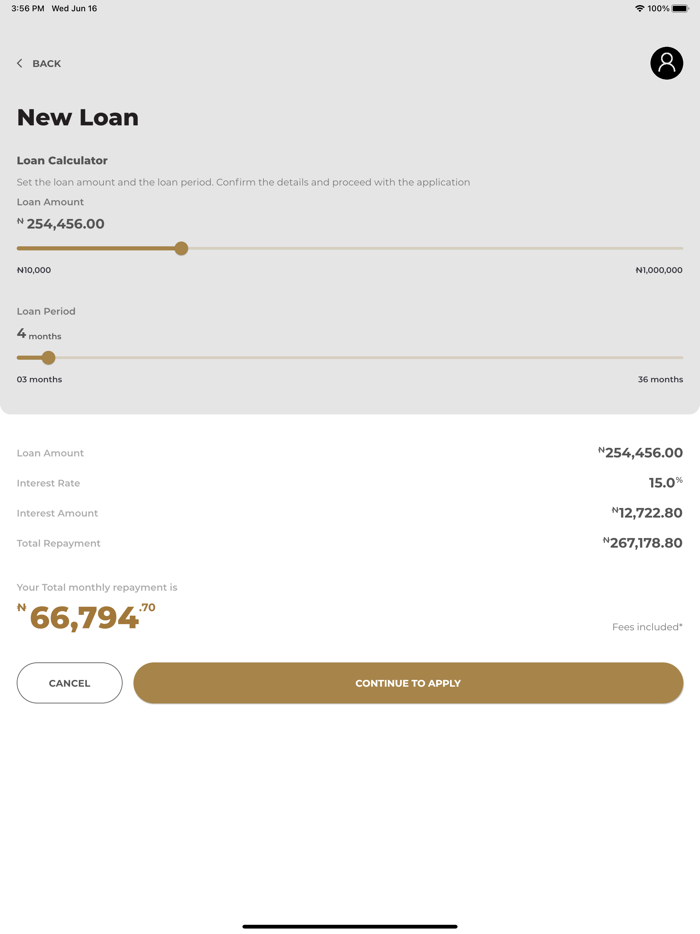This screenshot has height=934, width=700.
Task: Click the Total Repayment amount ₦267,178.80
Action: click(643, 543)
